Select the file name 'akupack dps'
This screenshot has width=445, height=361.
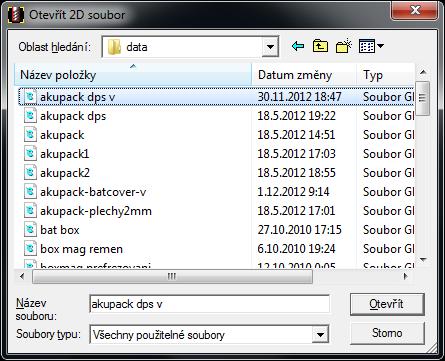pyautogui.click(x=73, y=116)
